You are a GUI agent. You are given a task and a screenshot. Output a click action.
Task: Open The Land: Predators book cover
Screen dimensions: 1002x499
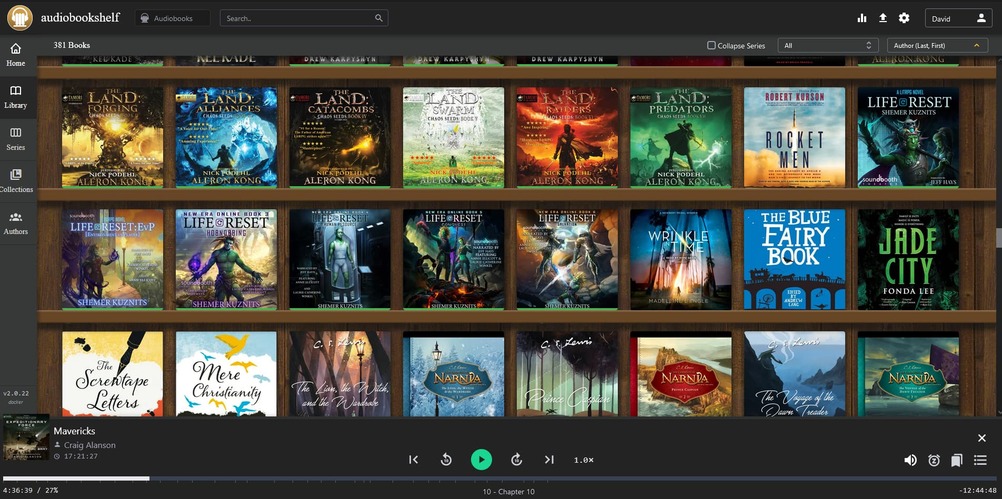point(681,137)
